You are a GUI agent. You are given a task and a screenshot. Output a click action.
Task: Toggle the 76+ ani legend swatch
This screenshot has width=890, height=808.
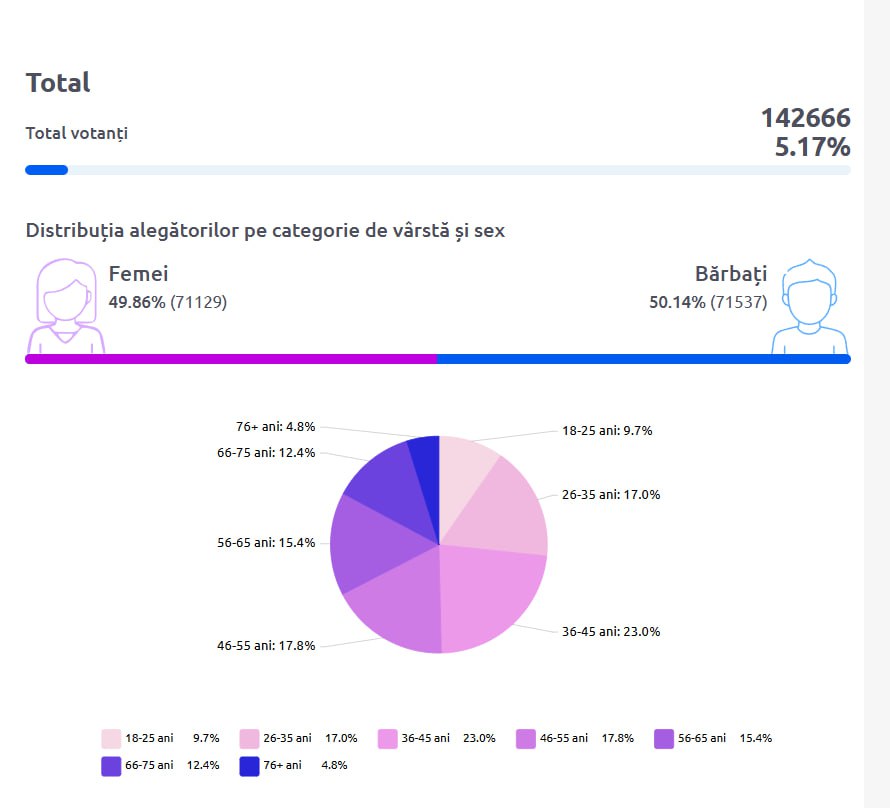click(x=249, y=766)
